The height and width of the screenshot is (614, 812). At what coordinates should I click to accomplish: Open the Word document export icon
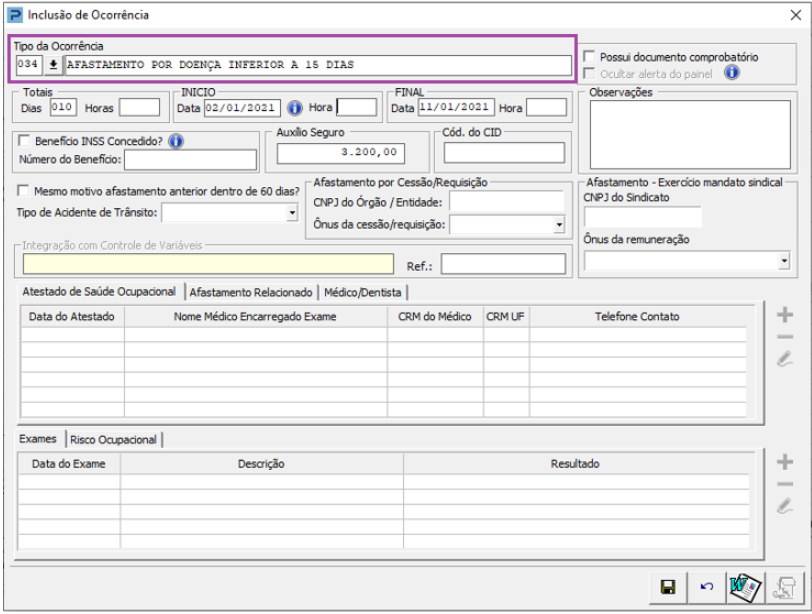[745, 587]
